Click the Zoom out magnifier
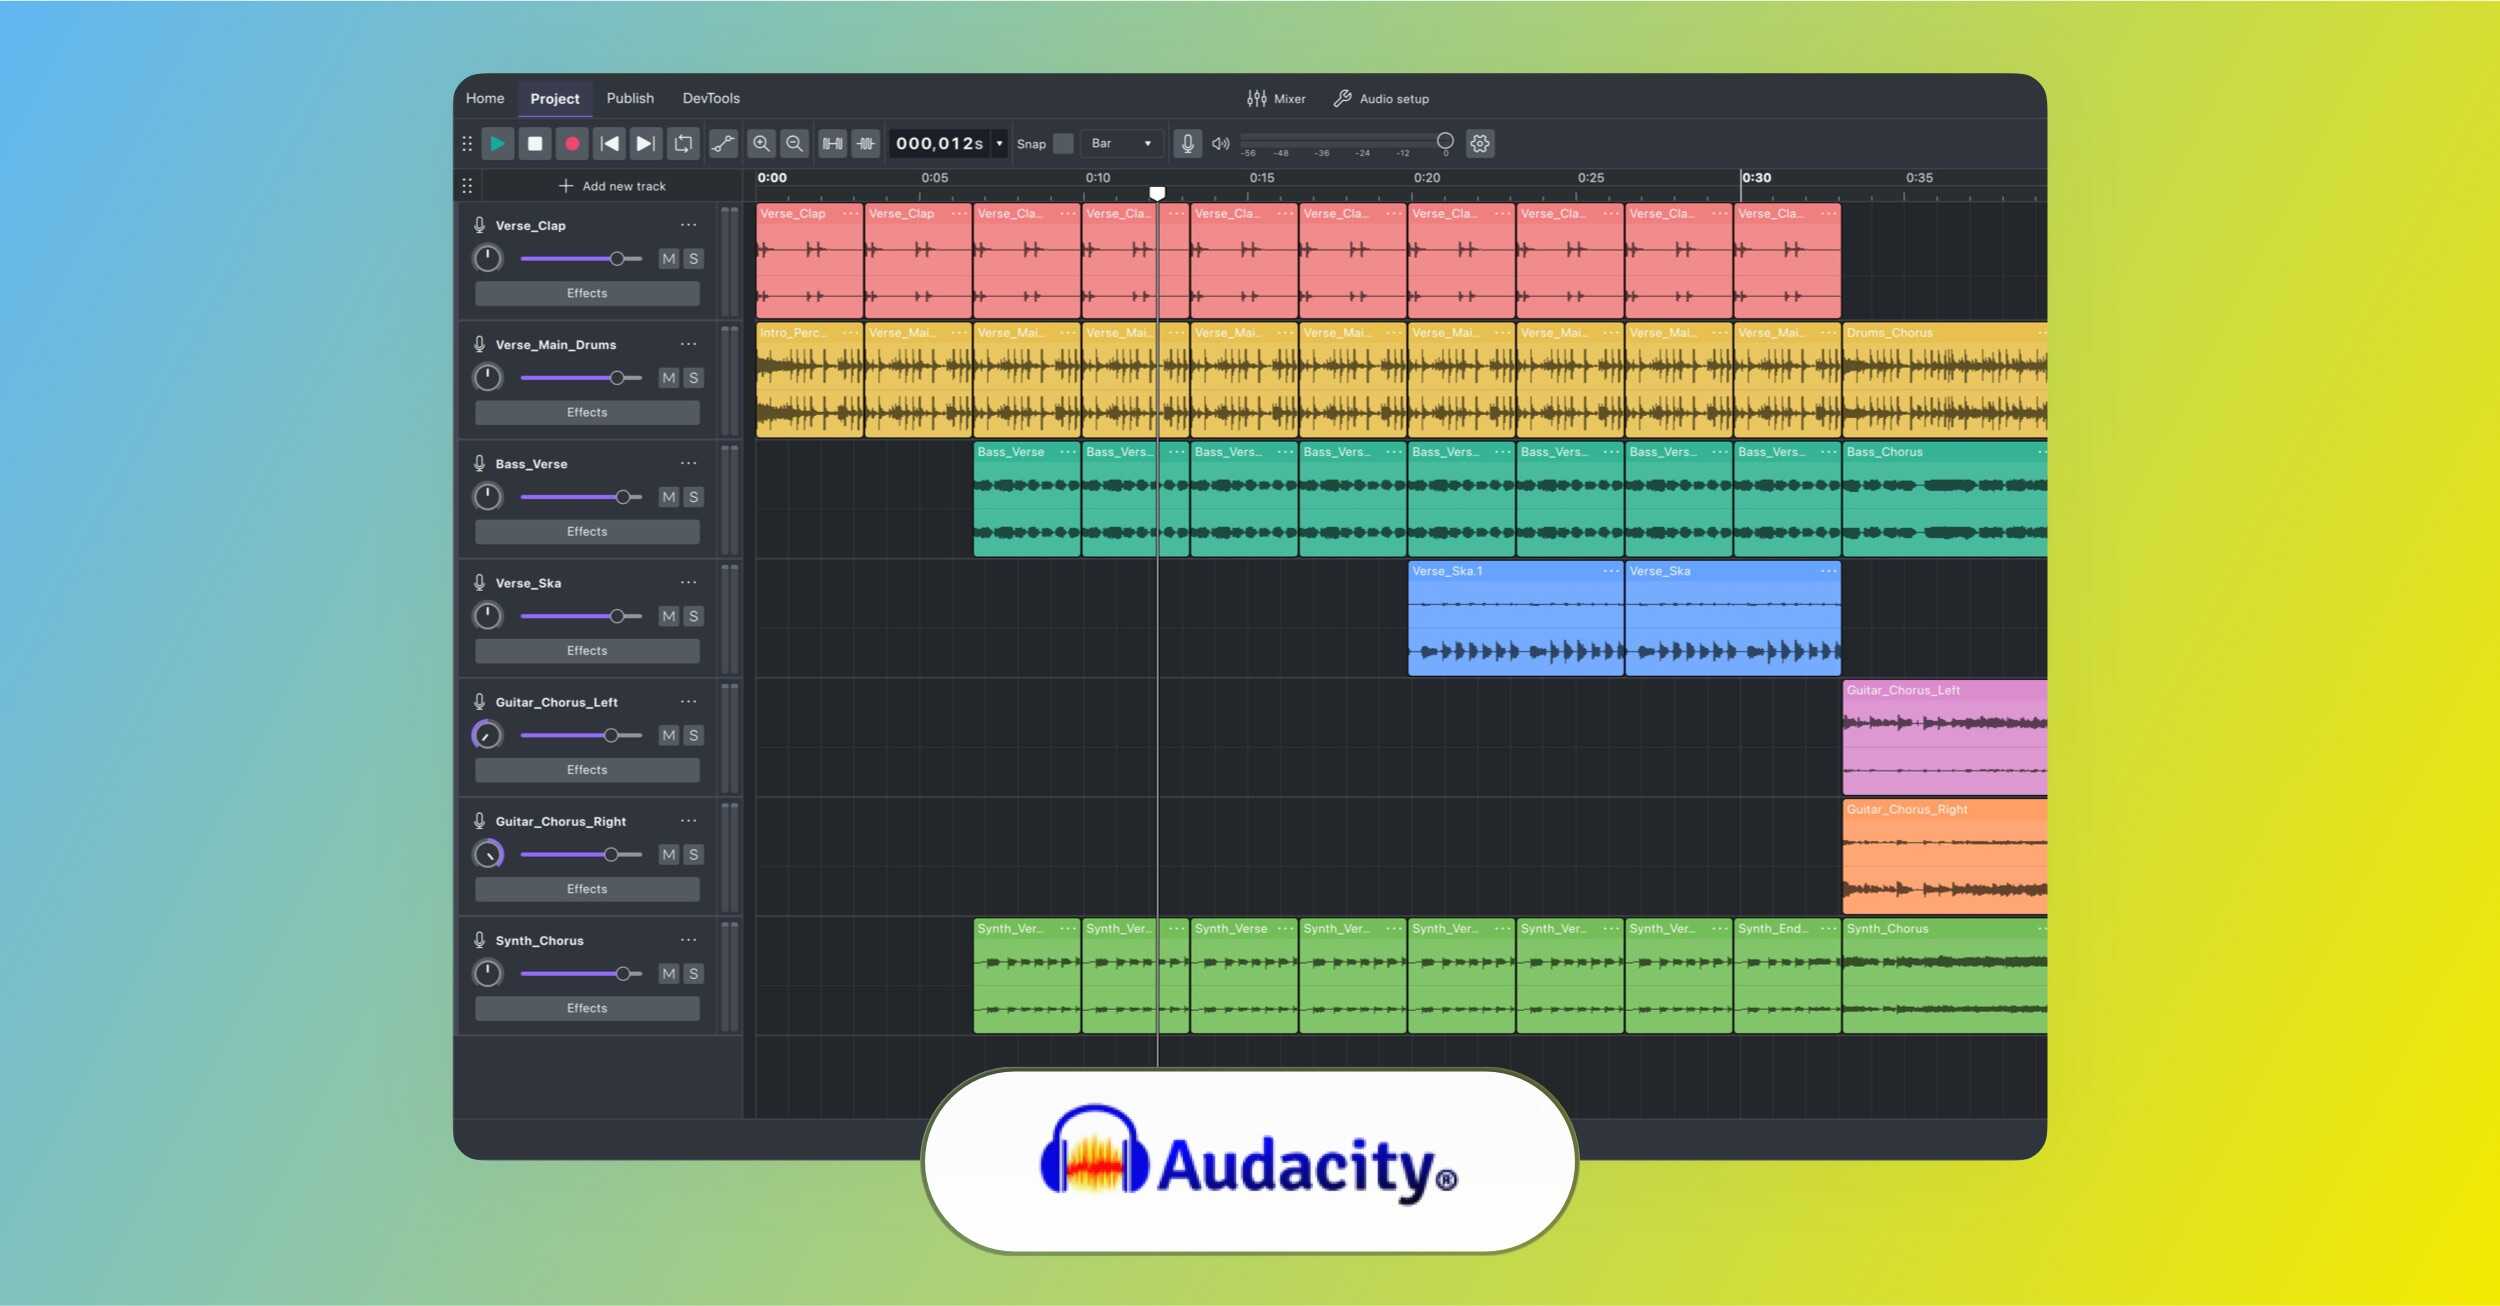Screen dimensions: 2500x1306 coord(794,144)
